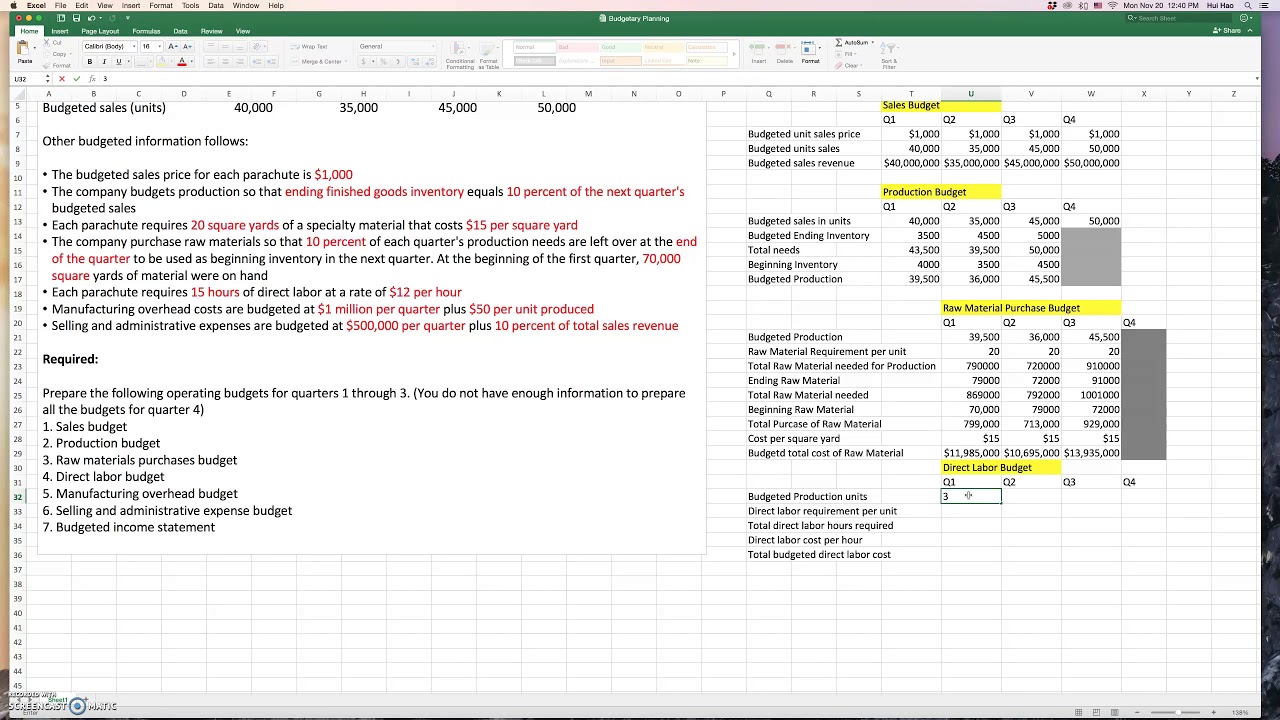Click Page Layout view icon in status bar
Image resolution: width=1280 pixels, height=720 pixels.
click(x=1096, y=712)
